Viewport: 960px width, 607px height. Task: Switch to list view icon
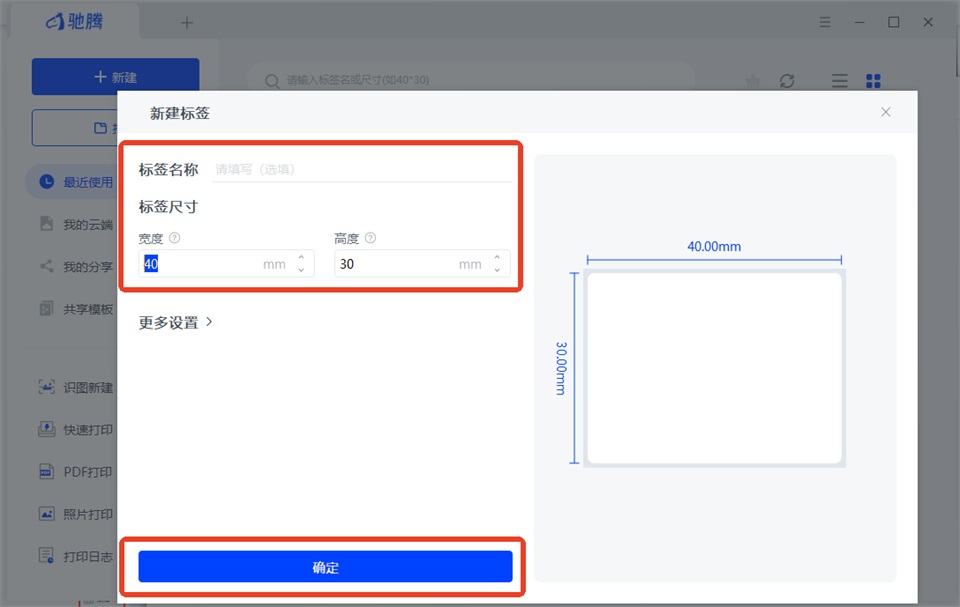(x=839, y=80)
